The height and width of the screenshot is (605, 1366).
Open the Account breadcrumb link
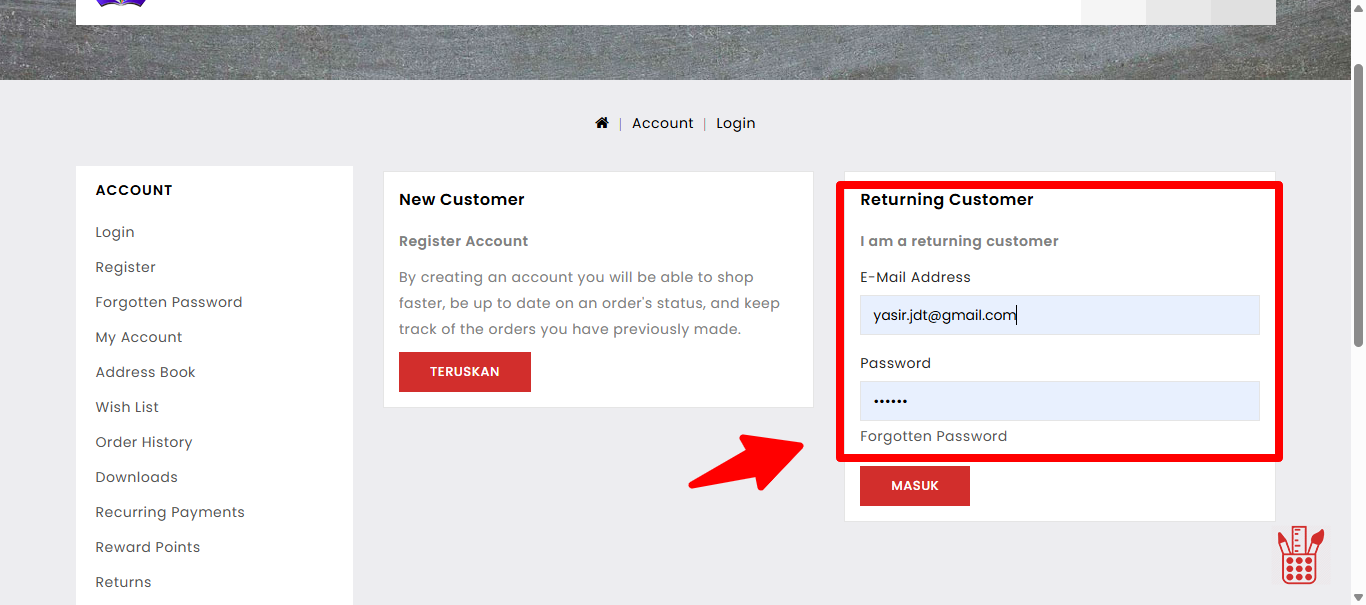click(662, 123)
